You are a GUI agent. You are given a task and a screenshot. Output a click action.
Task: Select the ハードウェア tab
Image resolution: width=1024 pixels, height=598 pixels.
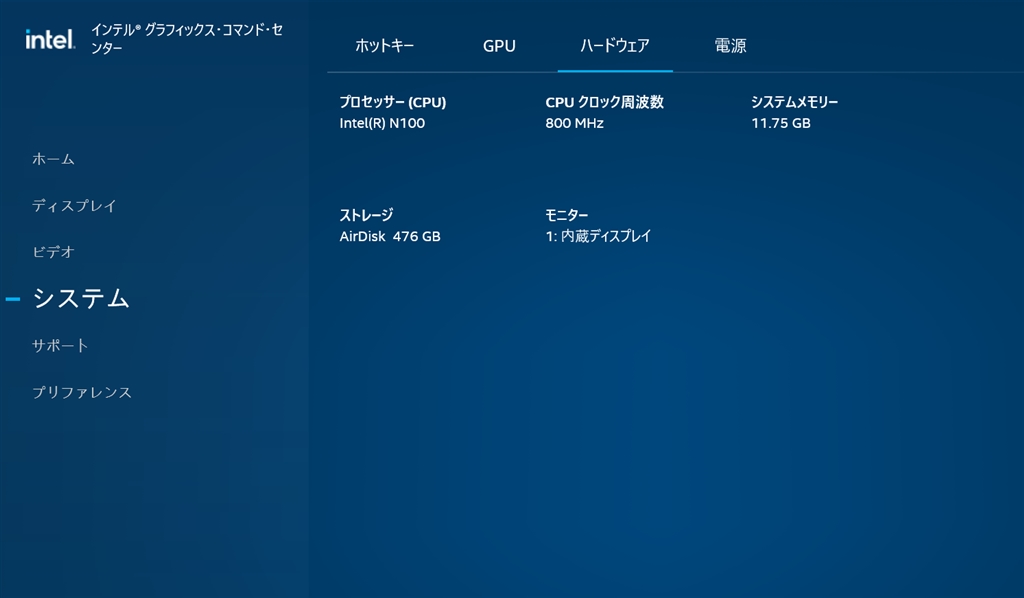[x=615, y=46]
